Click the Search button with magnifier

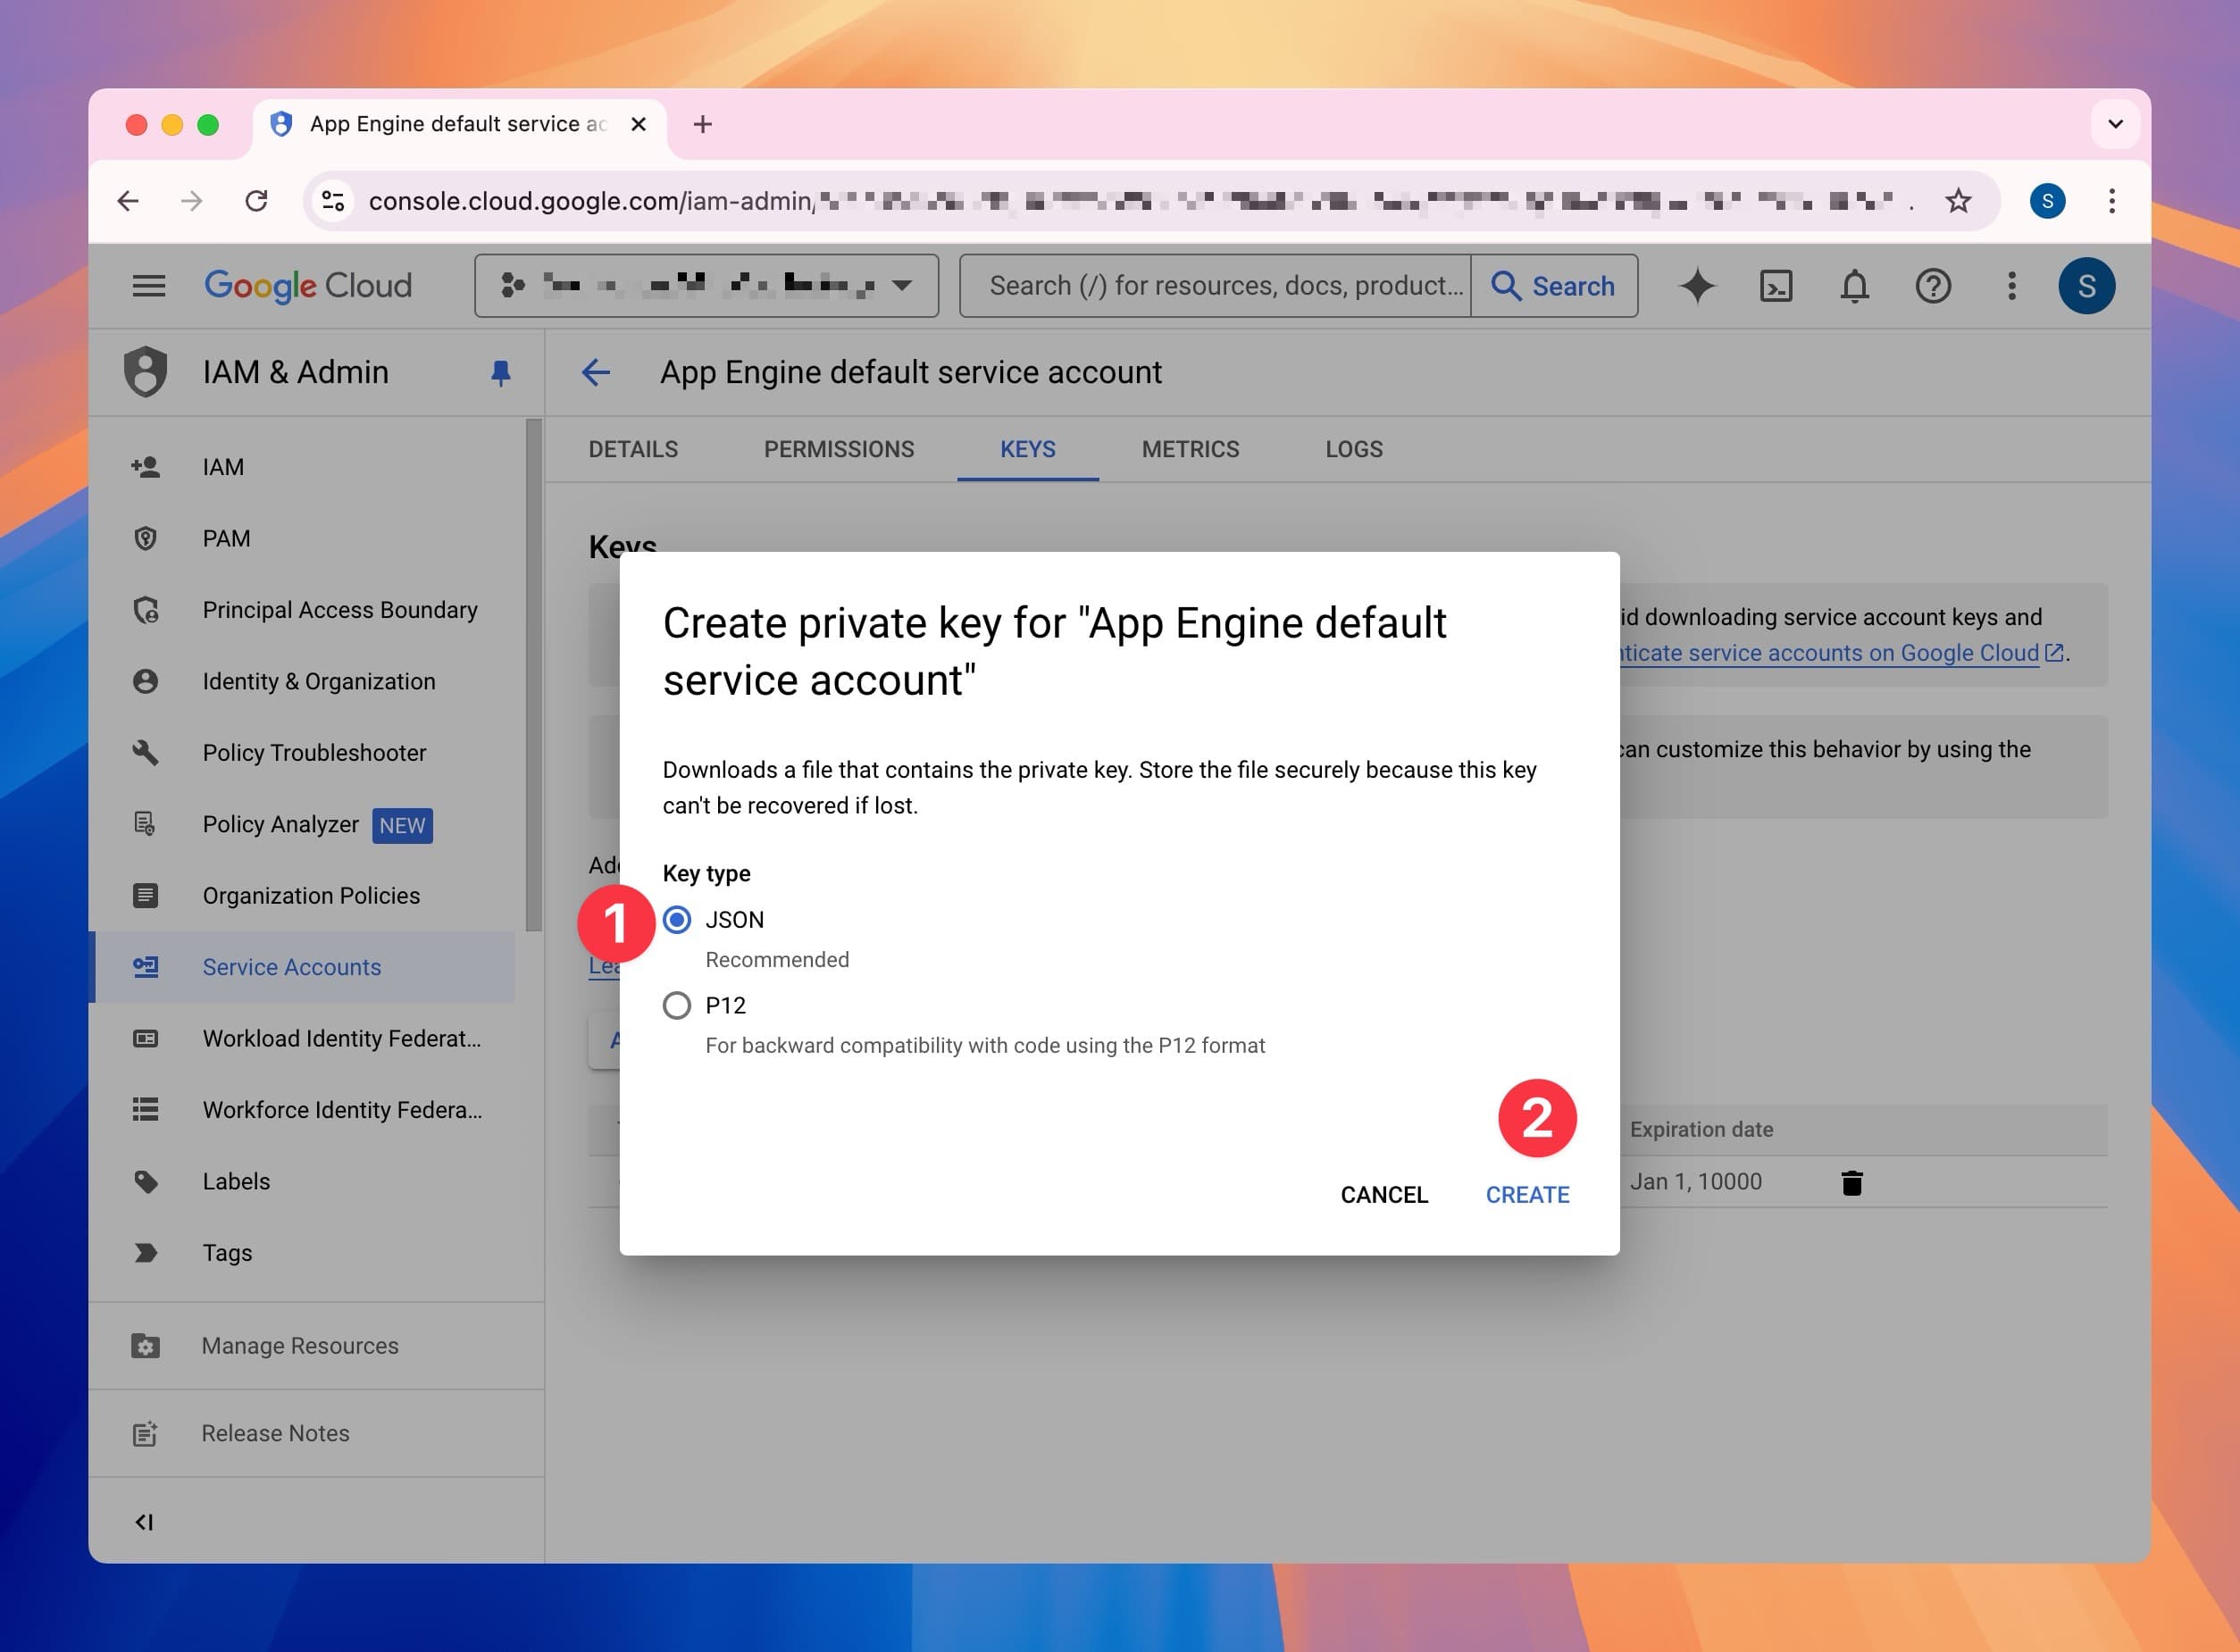(1554, 286)
